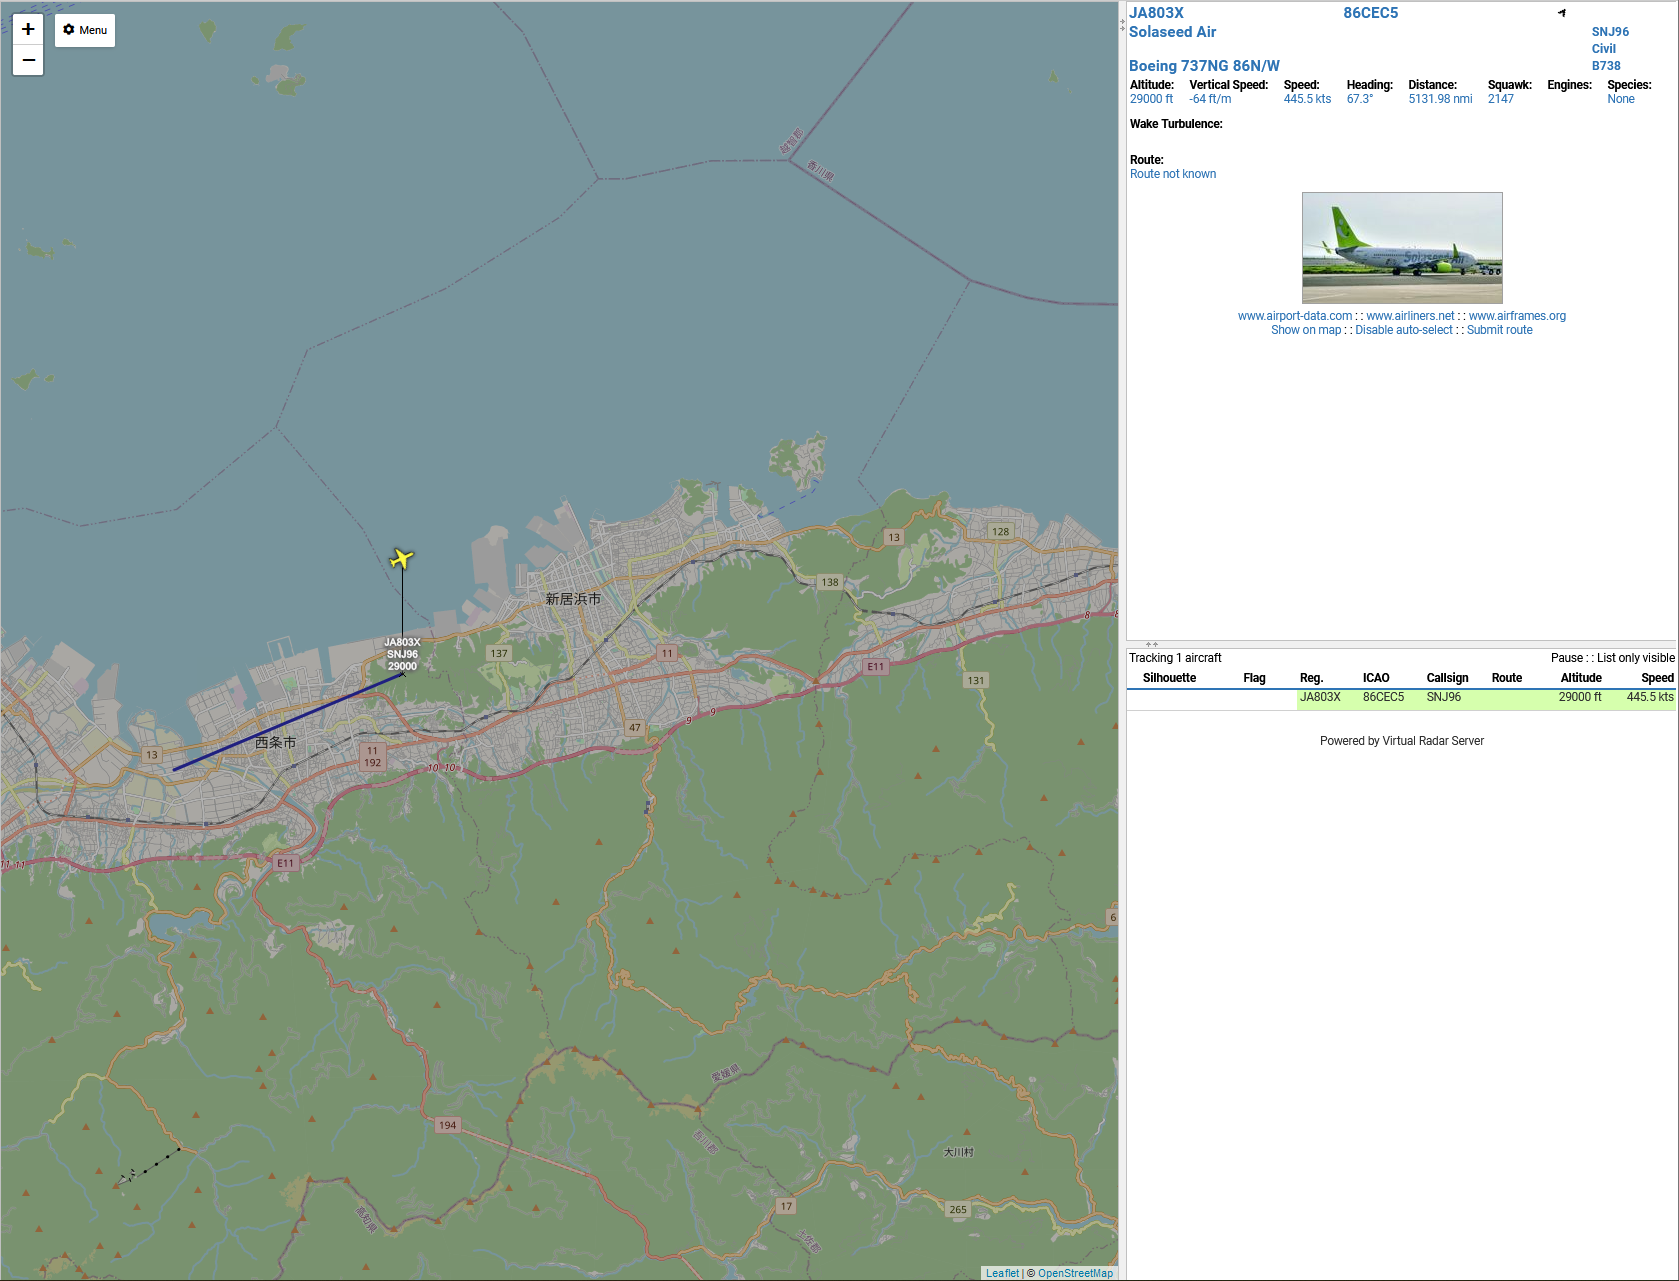
Task: Zoom out with the map minus button
Action: pyautogui.click(x=28, y=60)
